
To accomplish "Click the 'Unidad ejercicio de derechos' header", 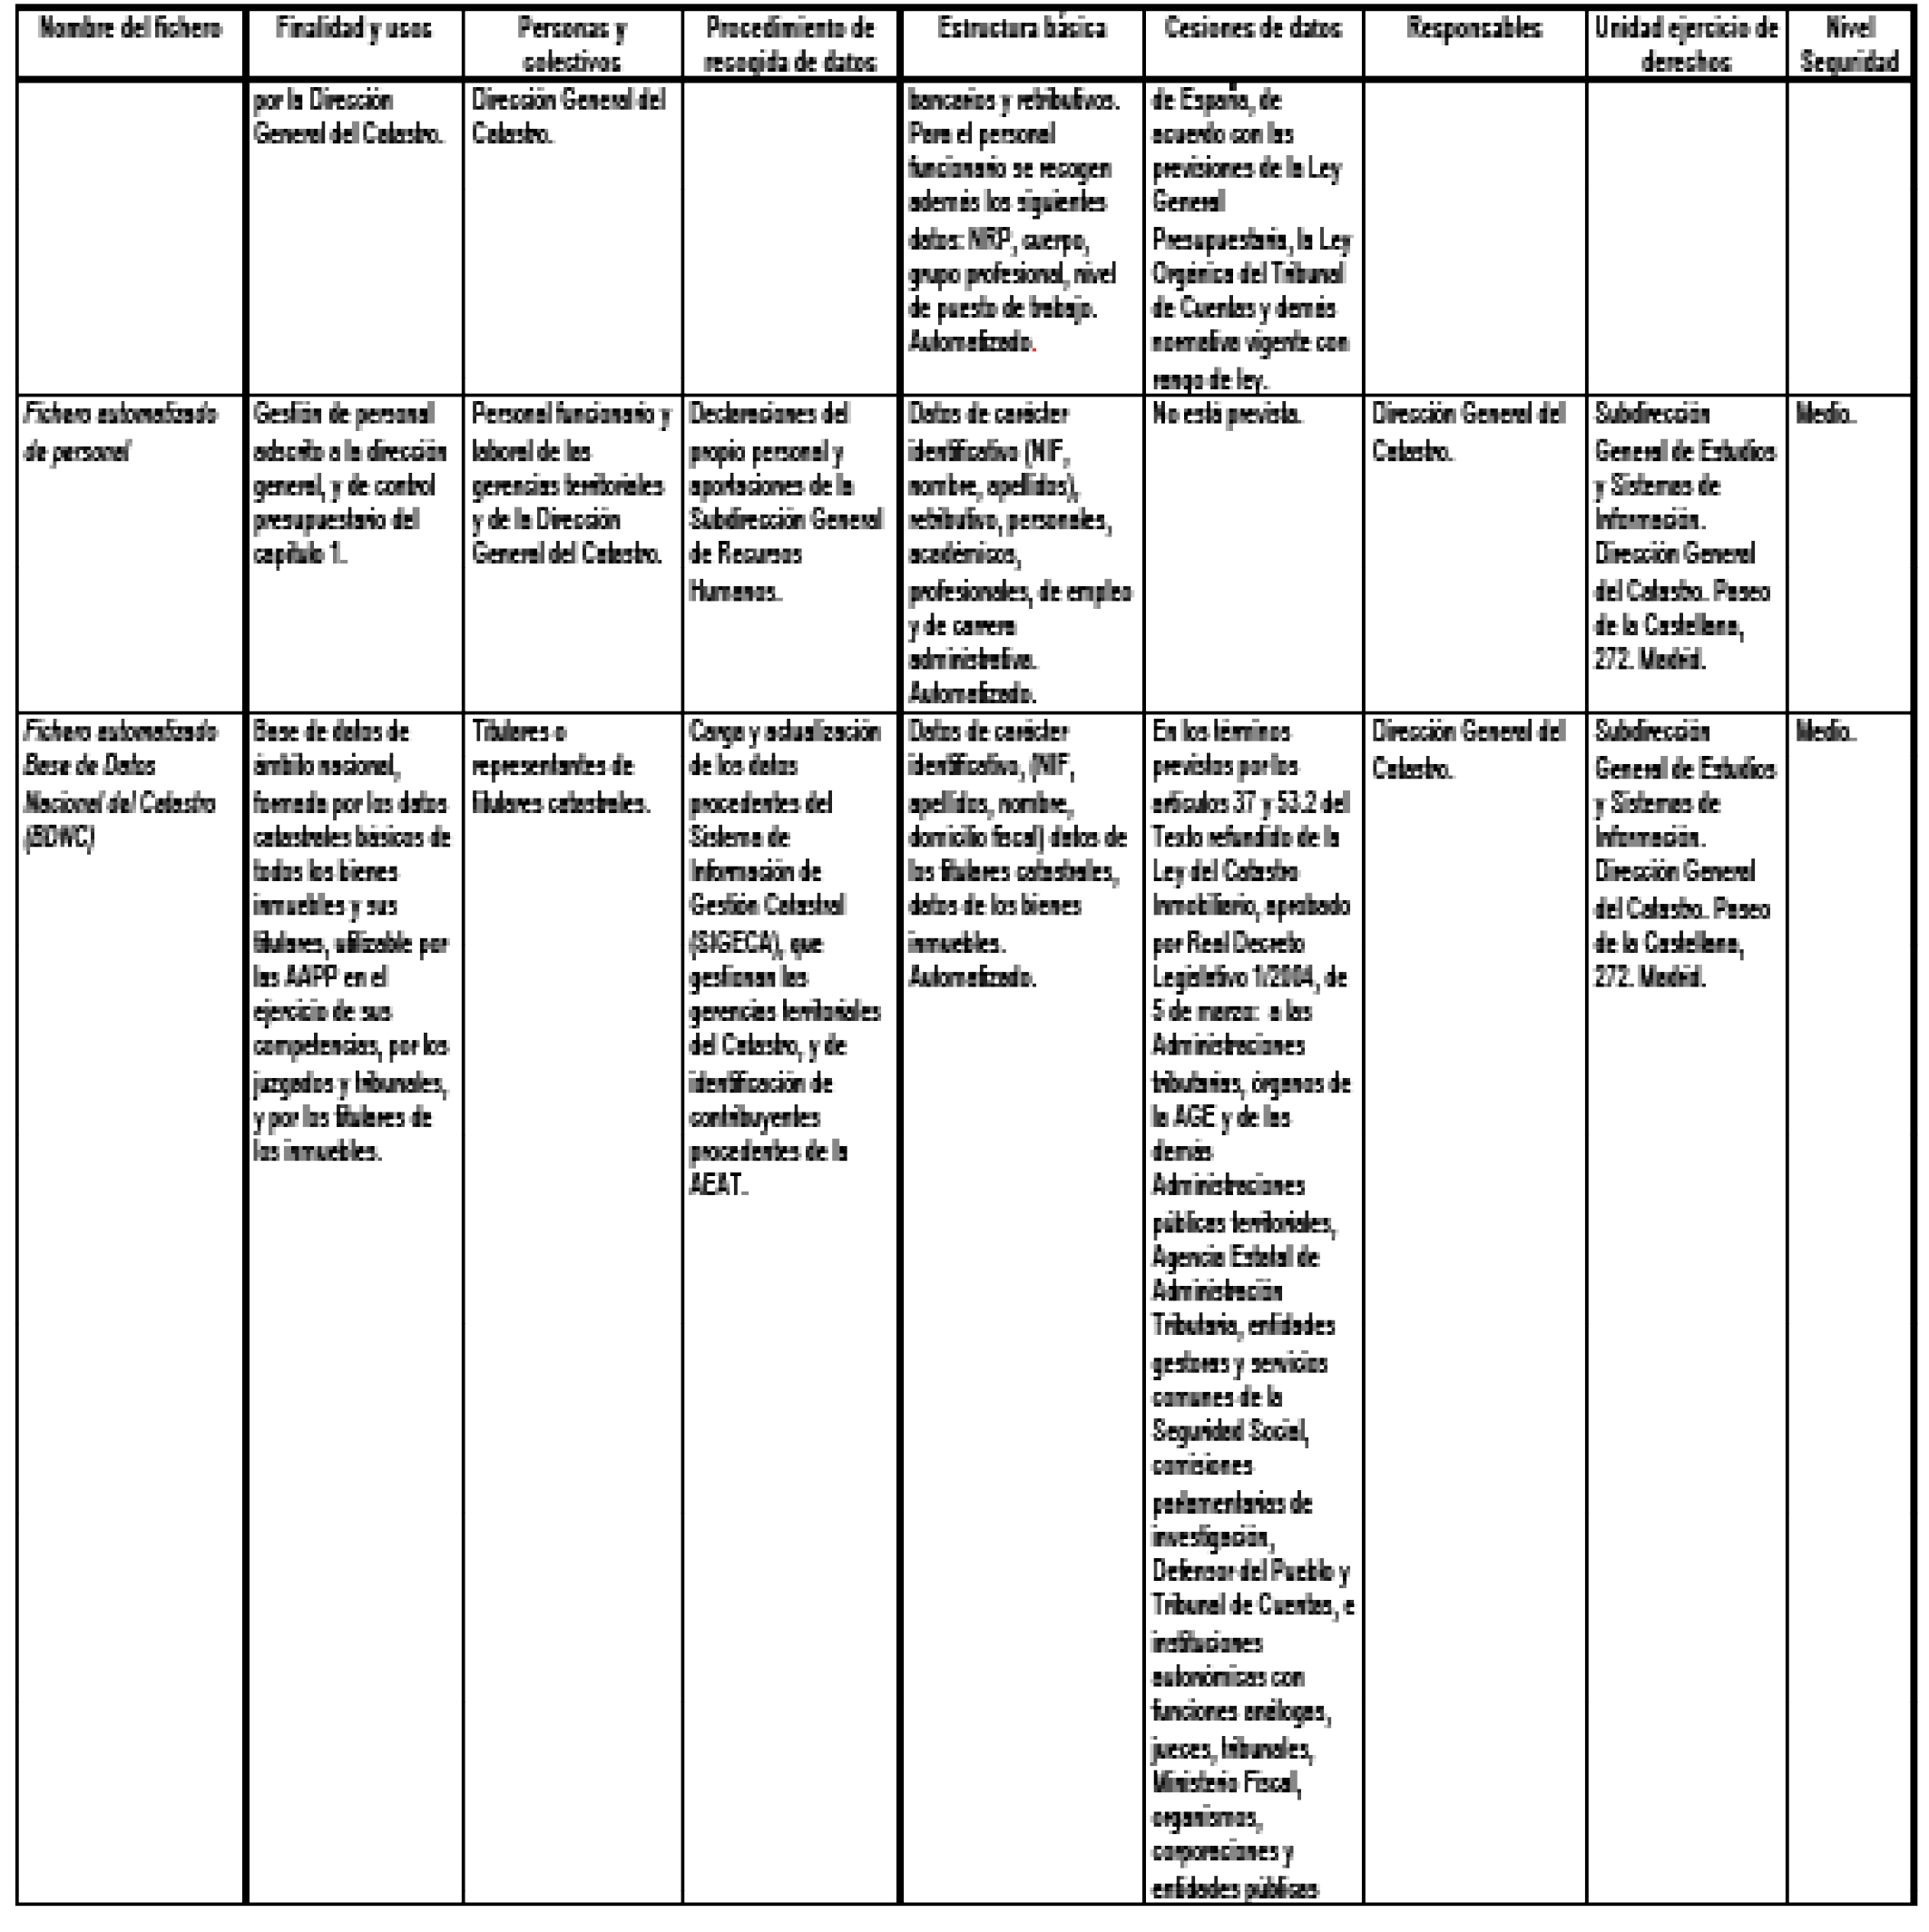I will pyautogui.click(x=1686, y=43).
